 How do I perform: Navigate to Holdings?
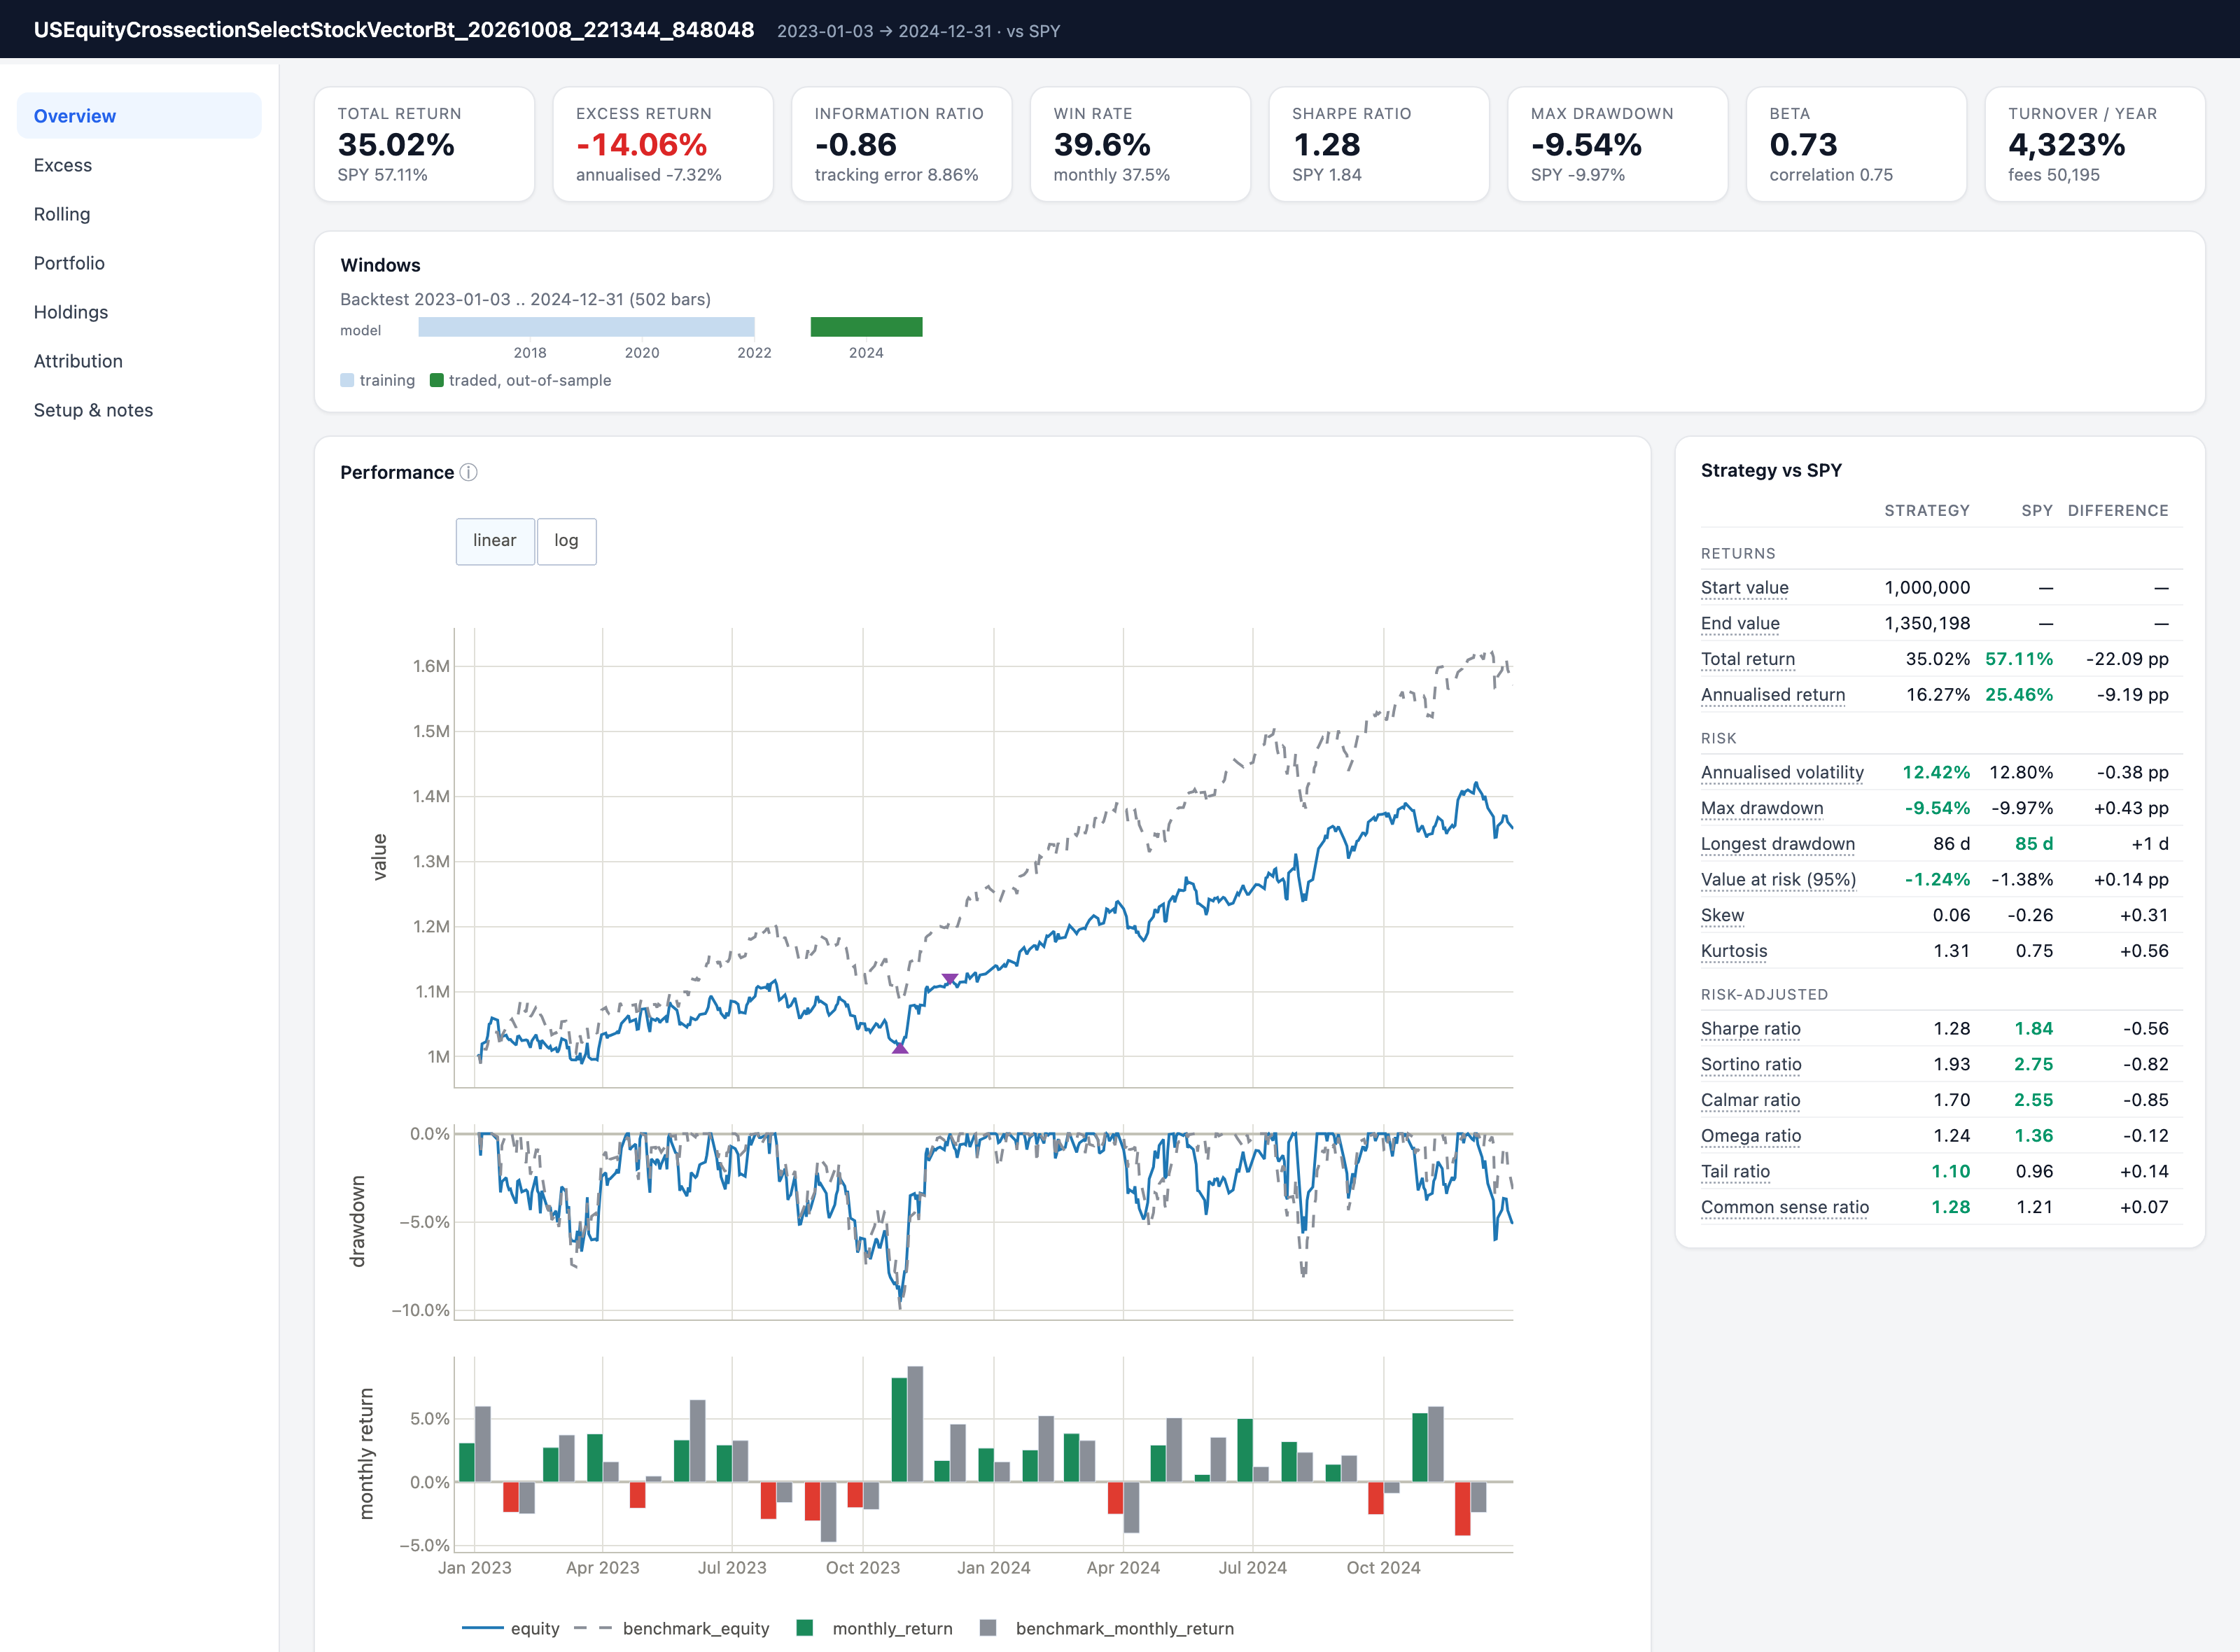click(139, 312)
